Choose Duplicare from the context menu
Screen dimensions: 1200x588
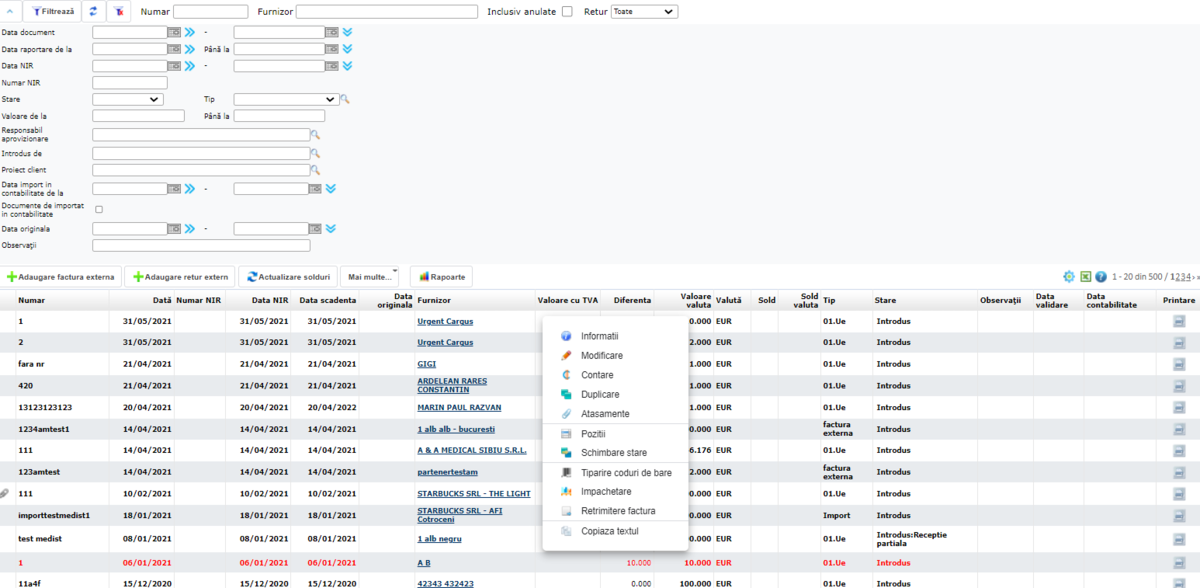point(600,395)
